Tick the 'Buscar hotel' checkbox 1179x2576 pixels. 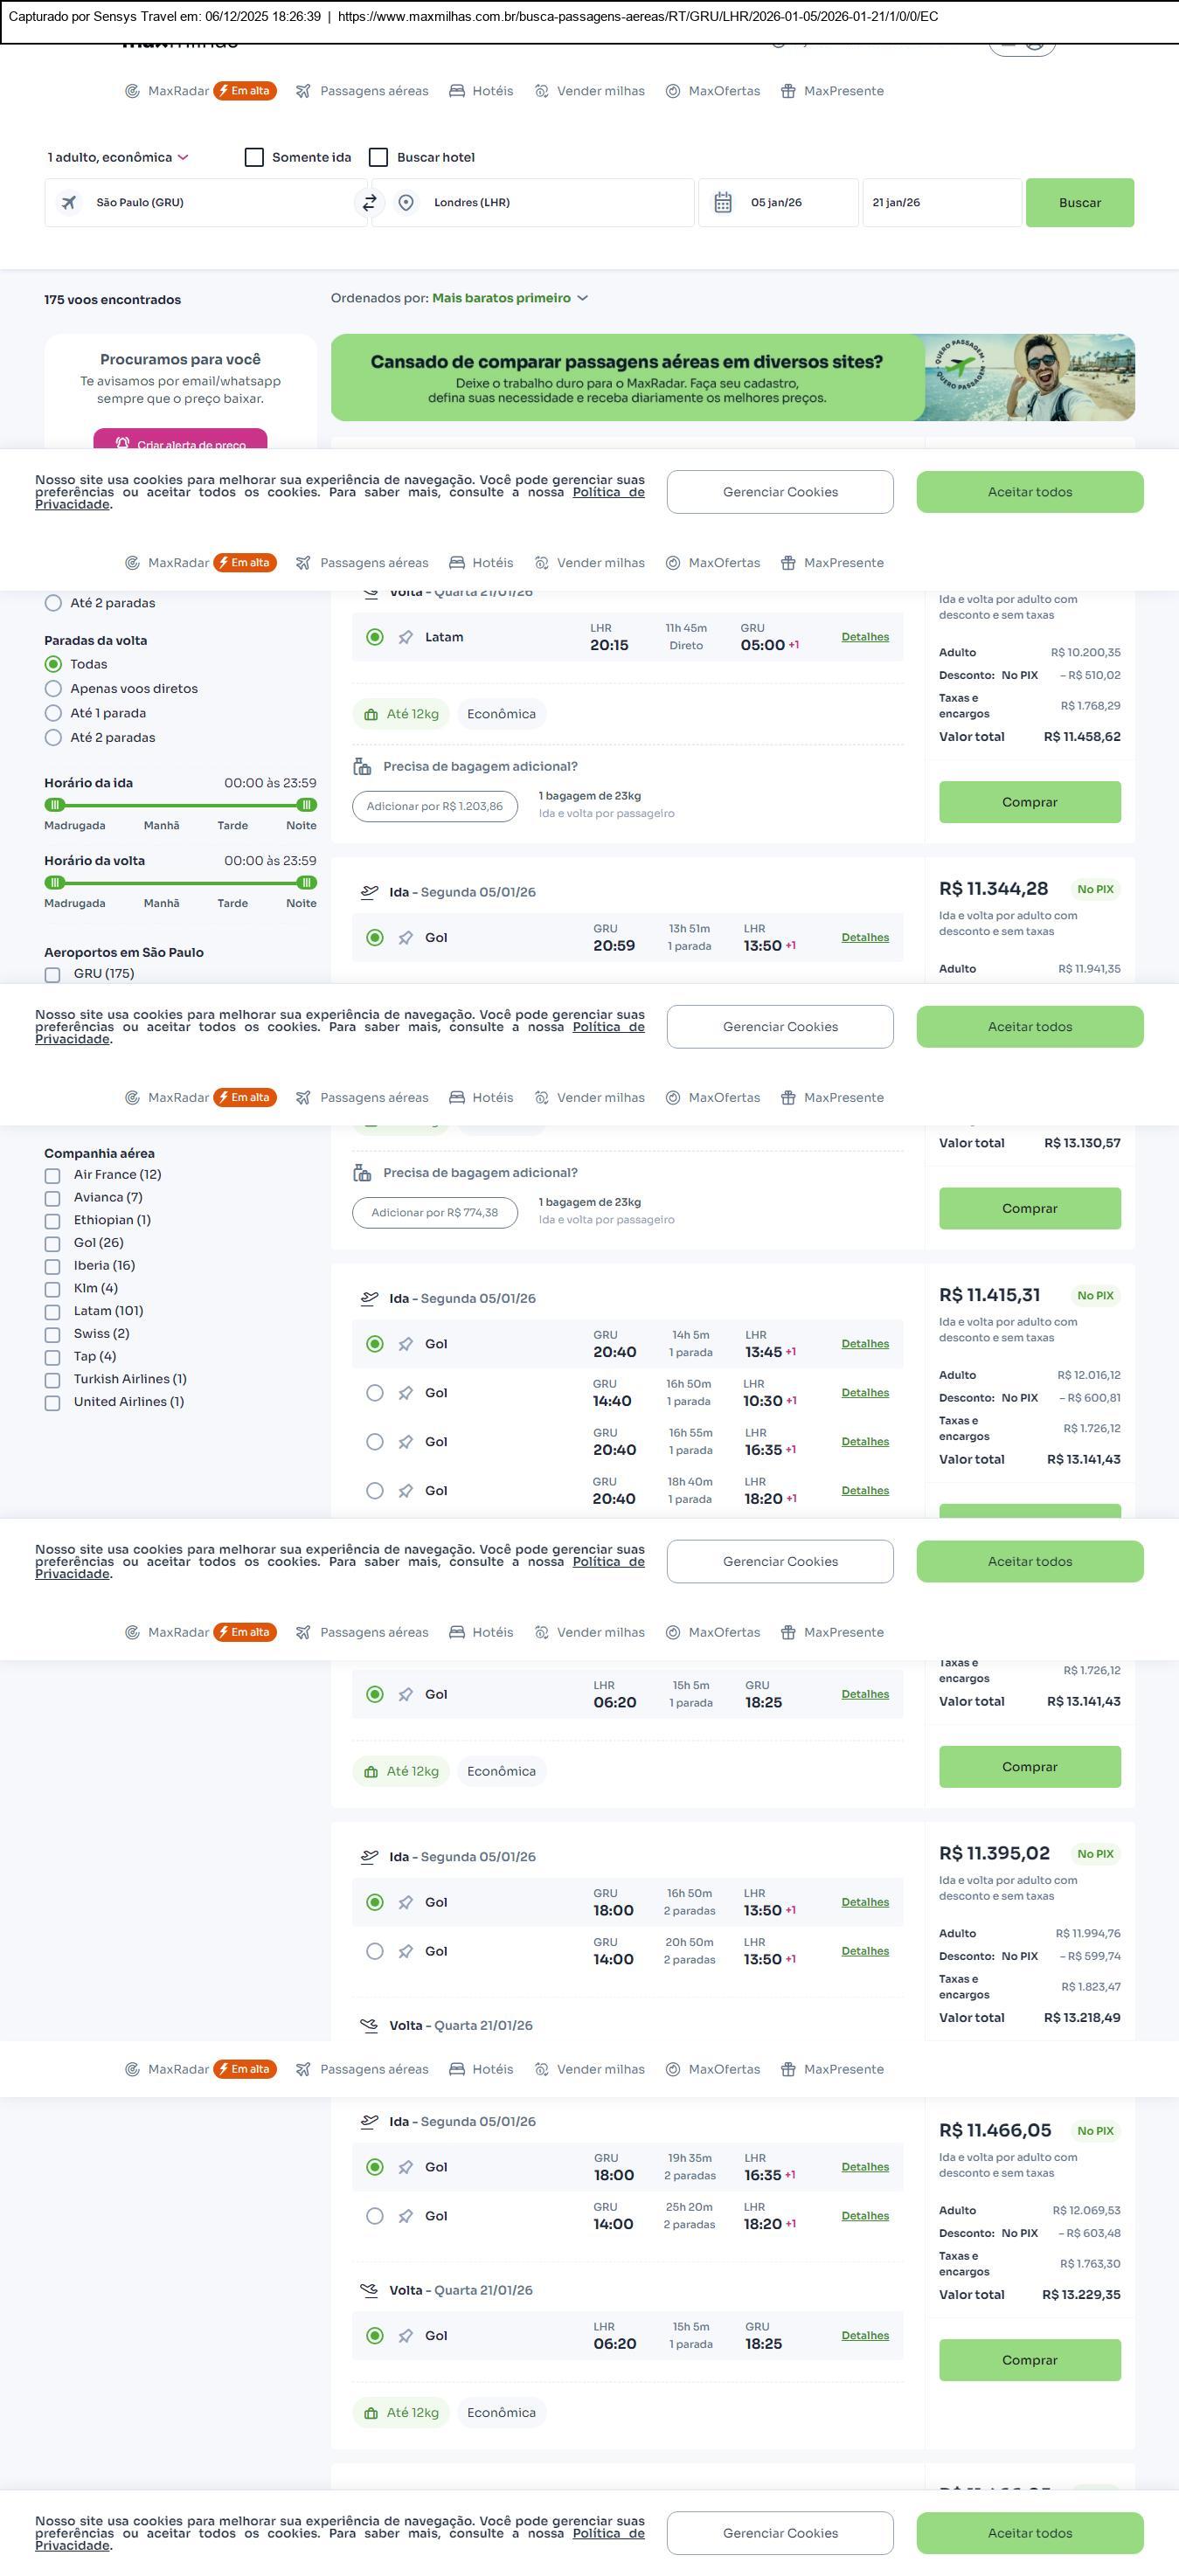(378, 158)
